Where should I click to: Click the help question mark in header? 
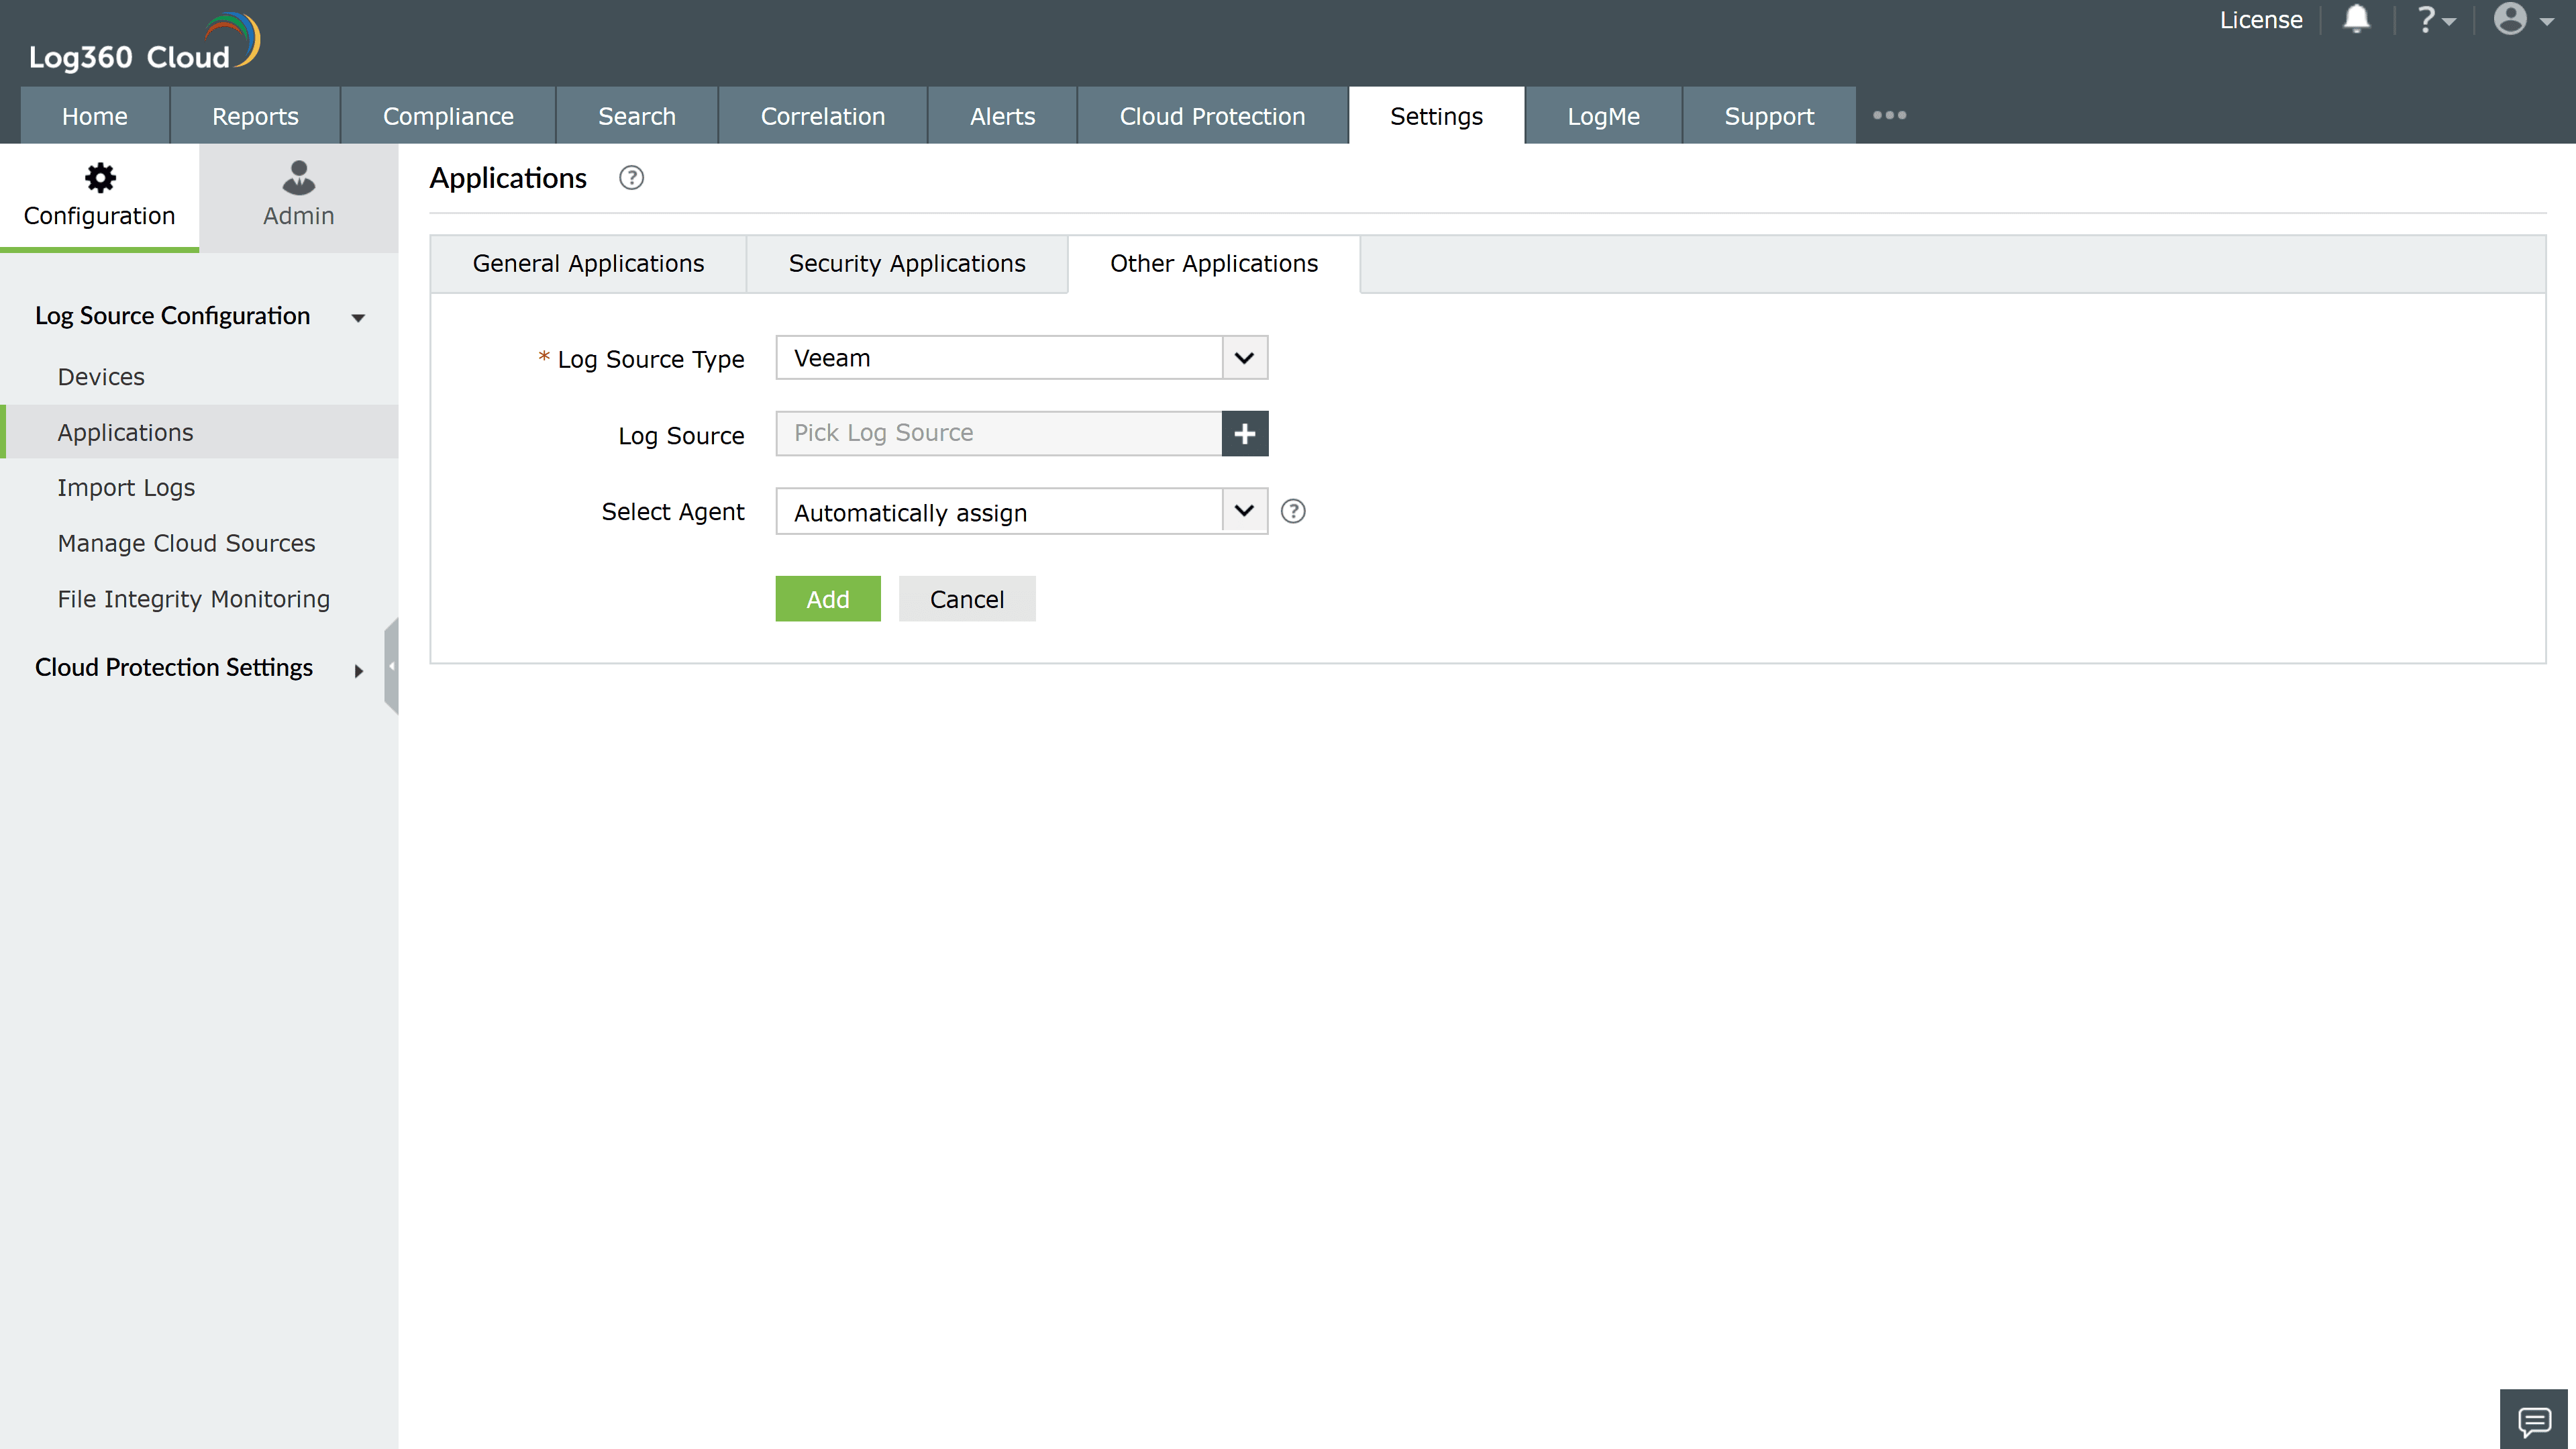2428,20
